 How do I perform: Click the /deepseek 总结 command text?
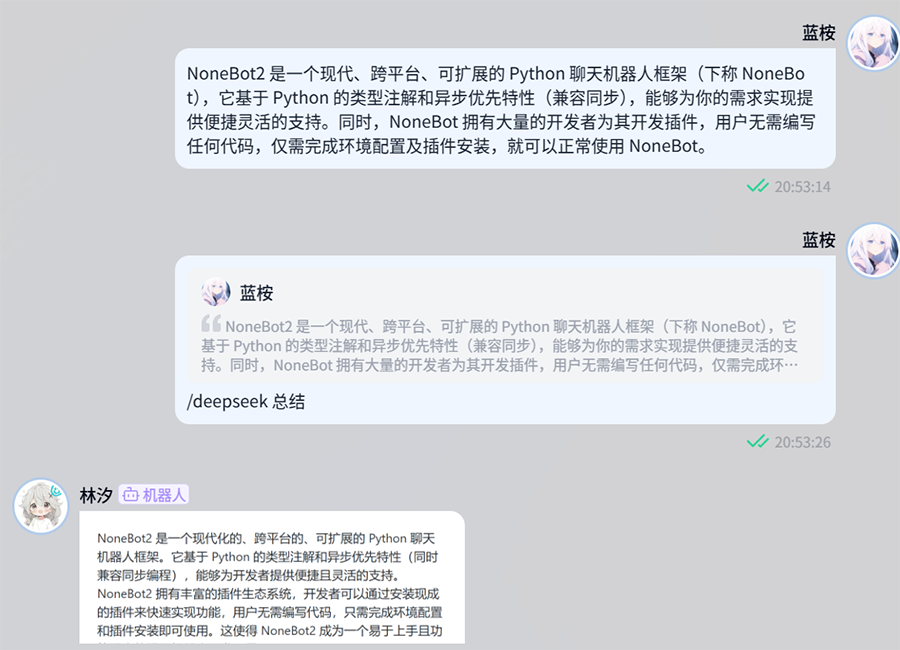point(246,402)
